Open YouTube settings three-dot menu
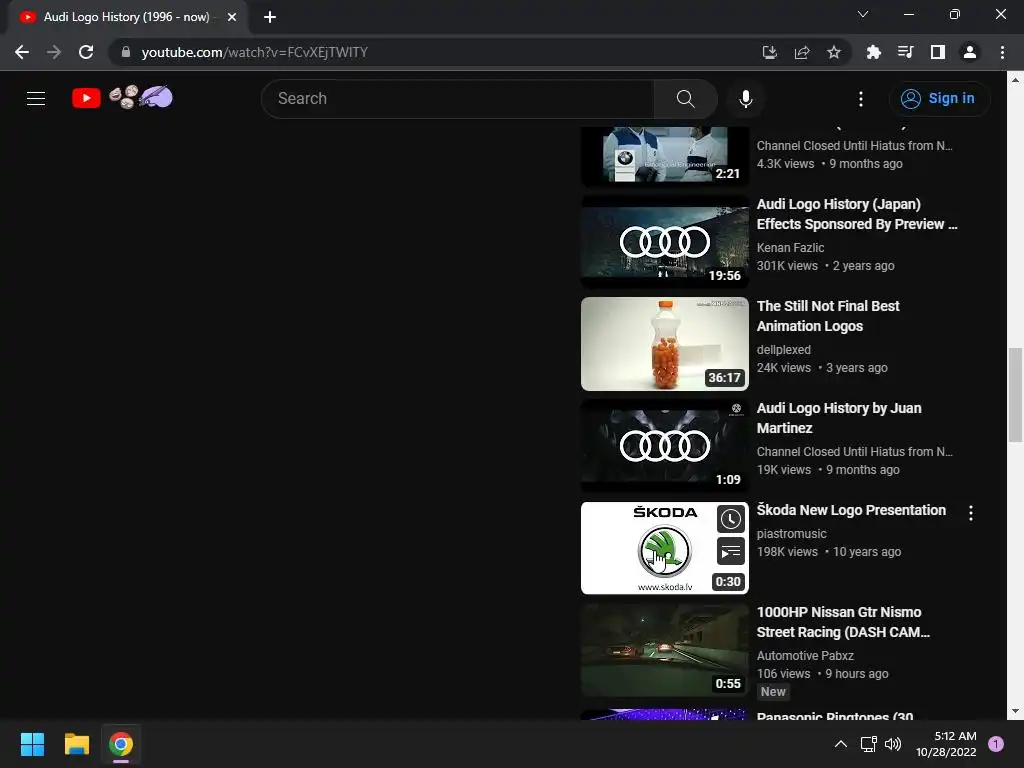 (x=861, y=99)
